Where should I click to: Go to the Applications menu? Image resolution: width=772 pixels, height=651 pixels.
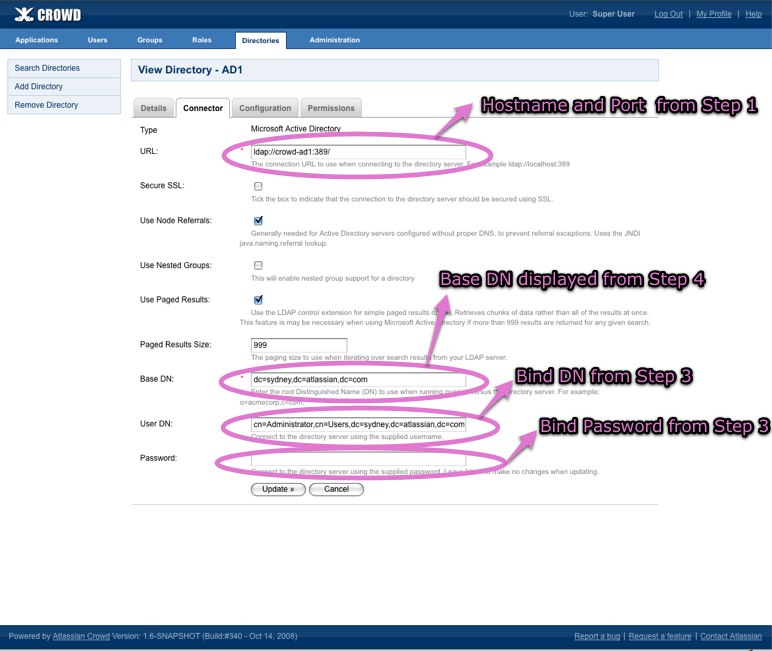37,40
